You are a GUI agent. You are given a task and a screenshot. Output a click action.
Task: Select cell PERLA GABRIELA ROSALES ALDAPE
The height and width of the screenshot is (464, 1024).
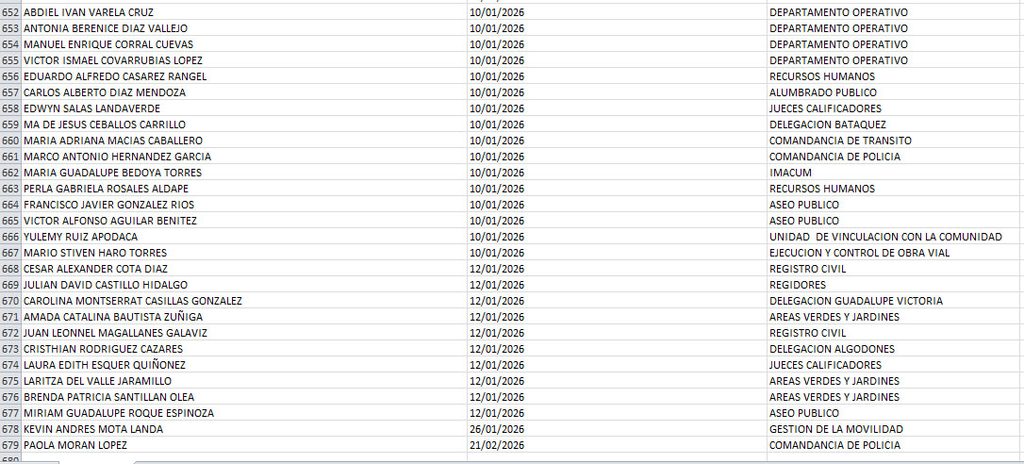244,188
